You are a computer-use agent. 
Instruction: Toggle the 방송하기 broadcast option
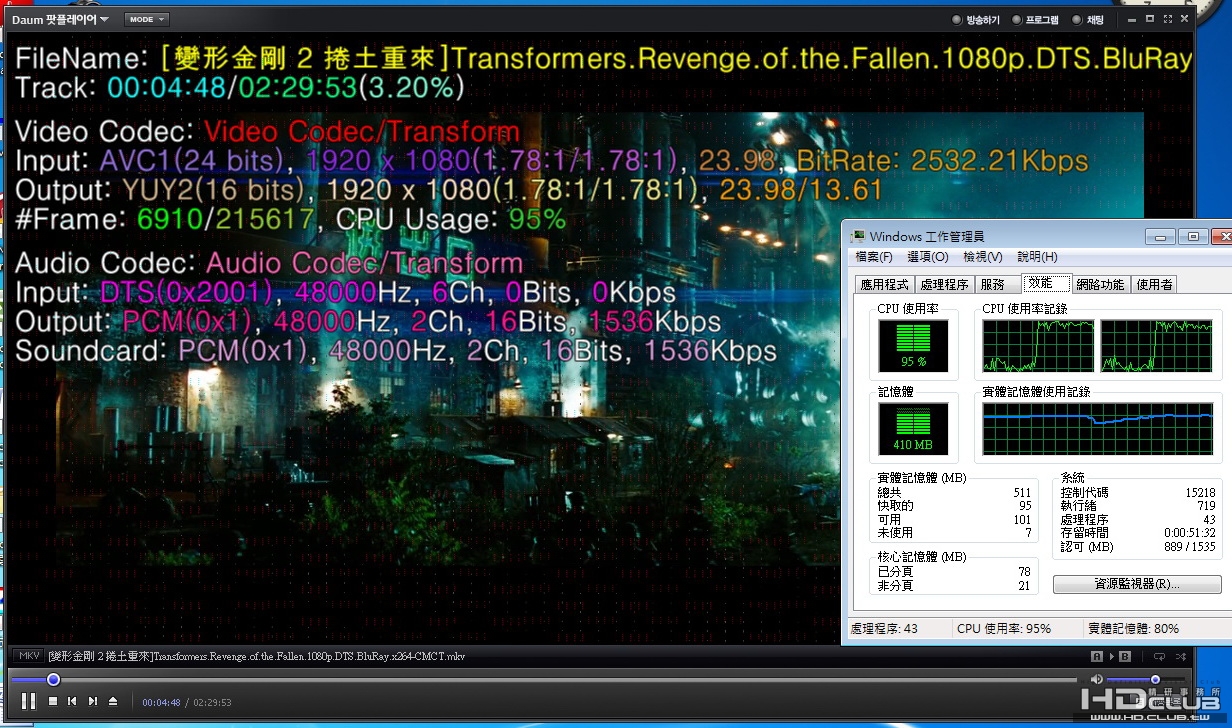tap(976, 19)
